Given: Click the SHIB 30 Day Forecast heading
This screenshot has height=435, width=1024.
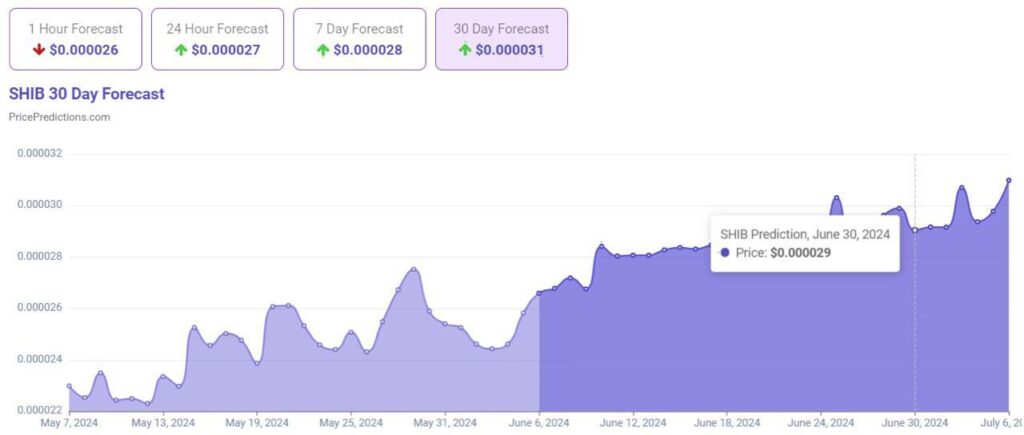Looking at the screenshot, I should 87,94.
